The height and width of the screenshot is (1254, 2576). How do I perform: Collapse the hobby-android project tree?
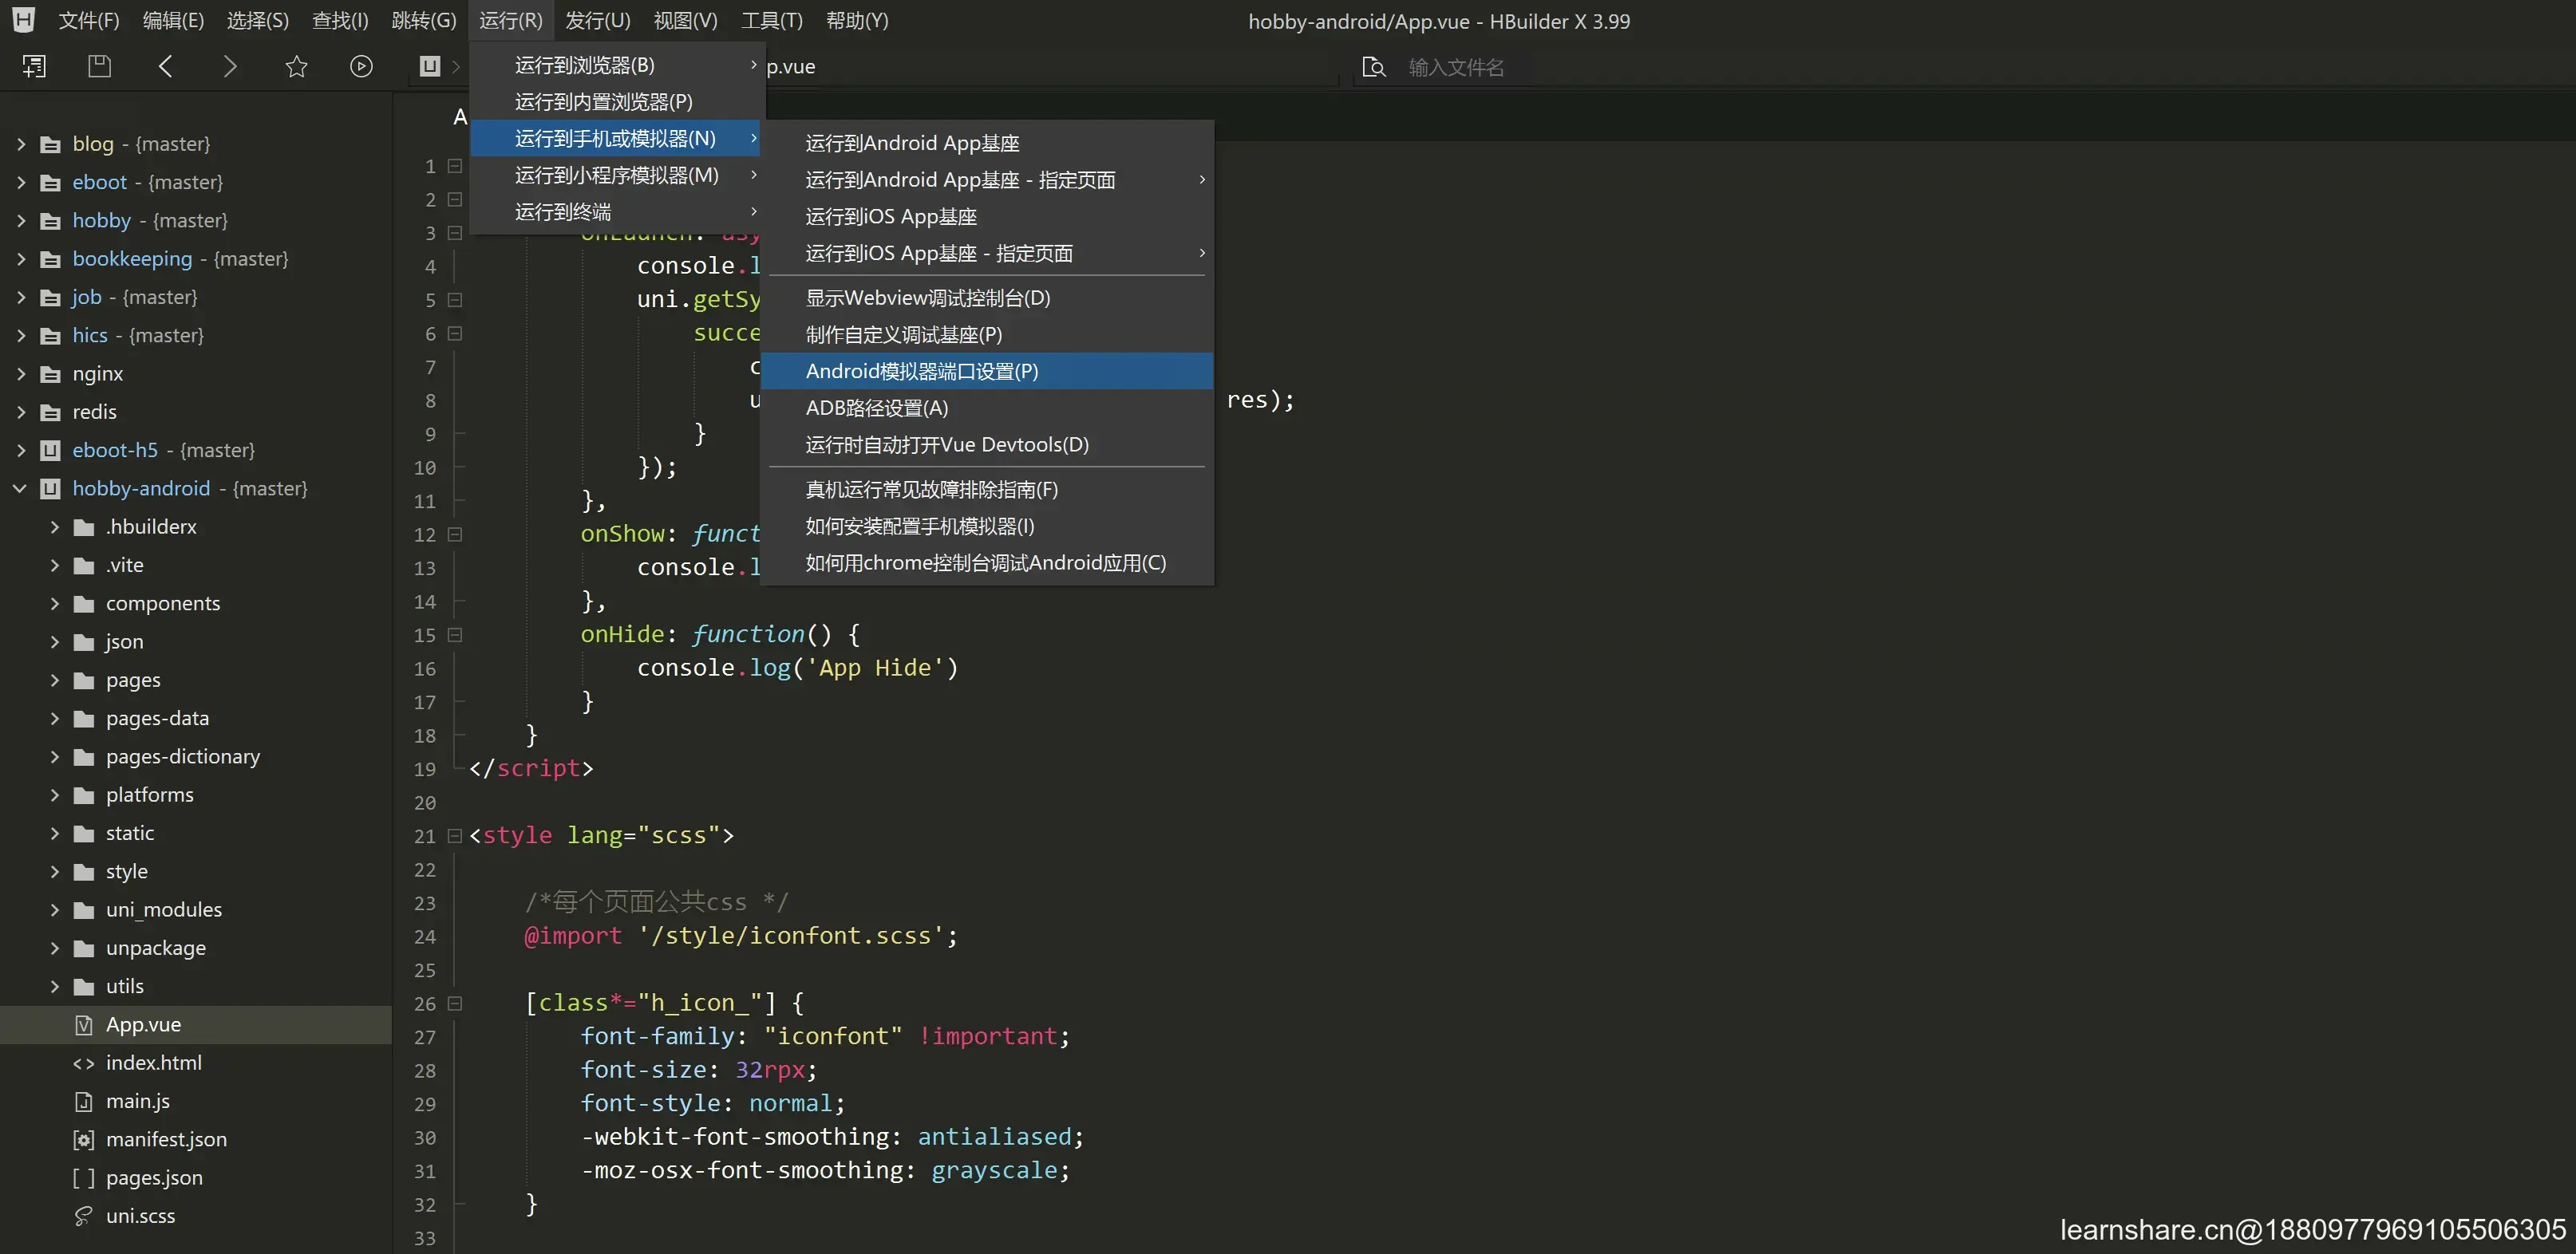click(20, 488)
